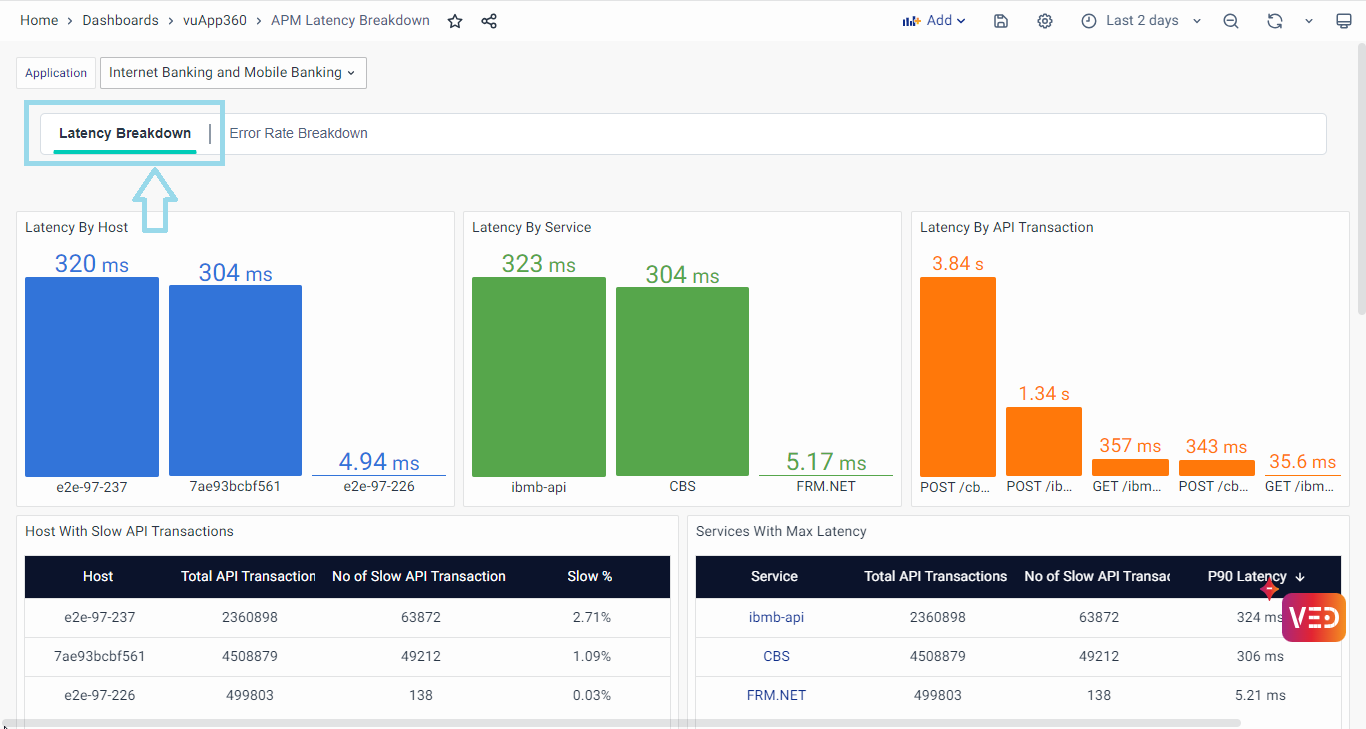Switch to Error Rate Breakdown tab
The height and width of the screenshot is (729, 1366).
click(x=298, y=133)
